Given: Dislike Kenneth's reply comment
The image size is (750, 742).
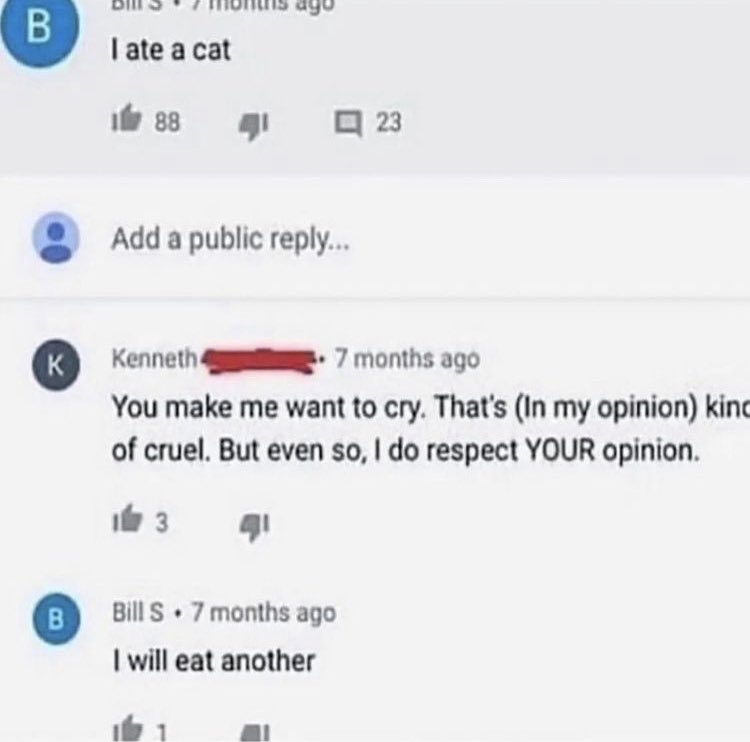Looking at the screenshot, I should click(254, 526).
